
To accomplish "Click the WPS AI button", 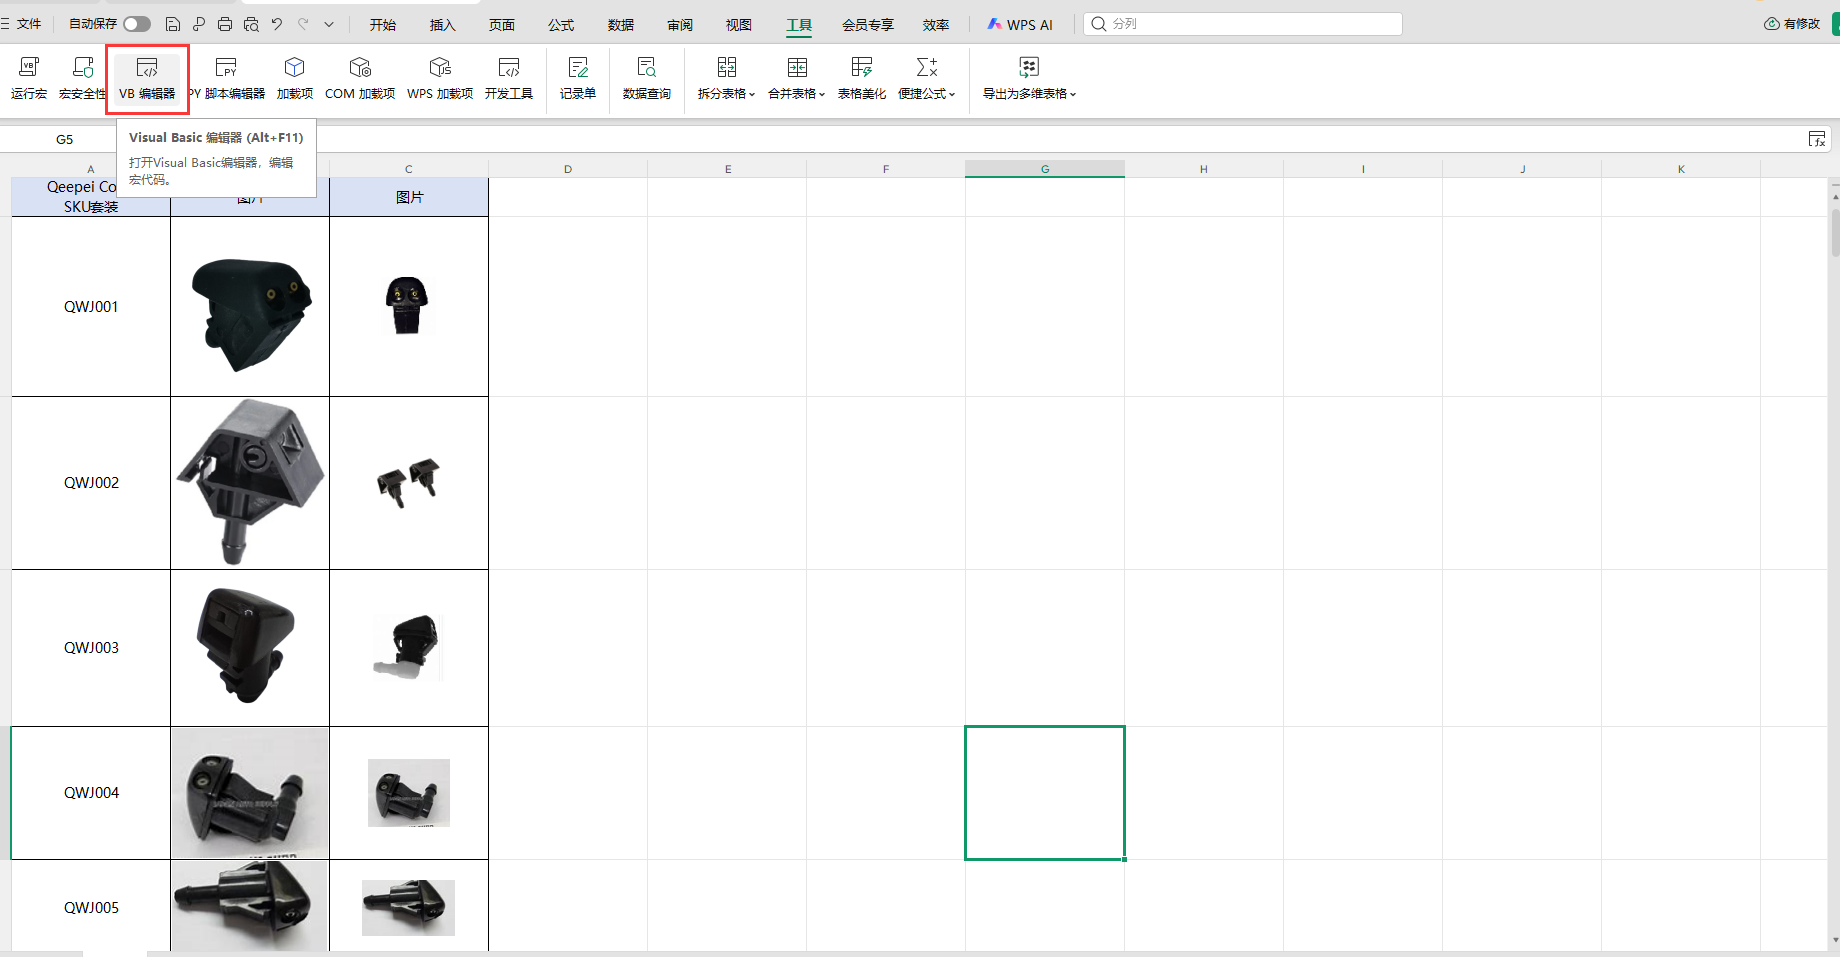I will 1020,25.
